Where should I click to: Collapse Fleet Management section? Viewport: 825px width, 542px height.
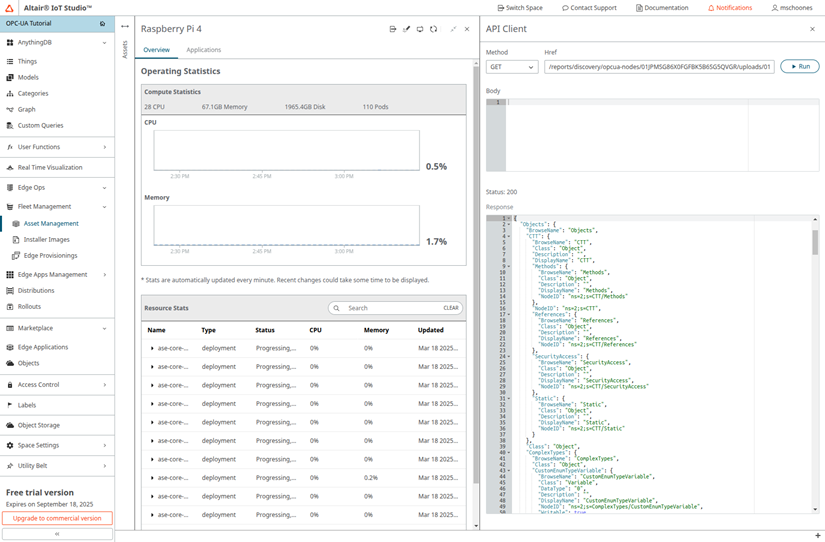[x=105, y=207]
